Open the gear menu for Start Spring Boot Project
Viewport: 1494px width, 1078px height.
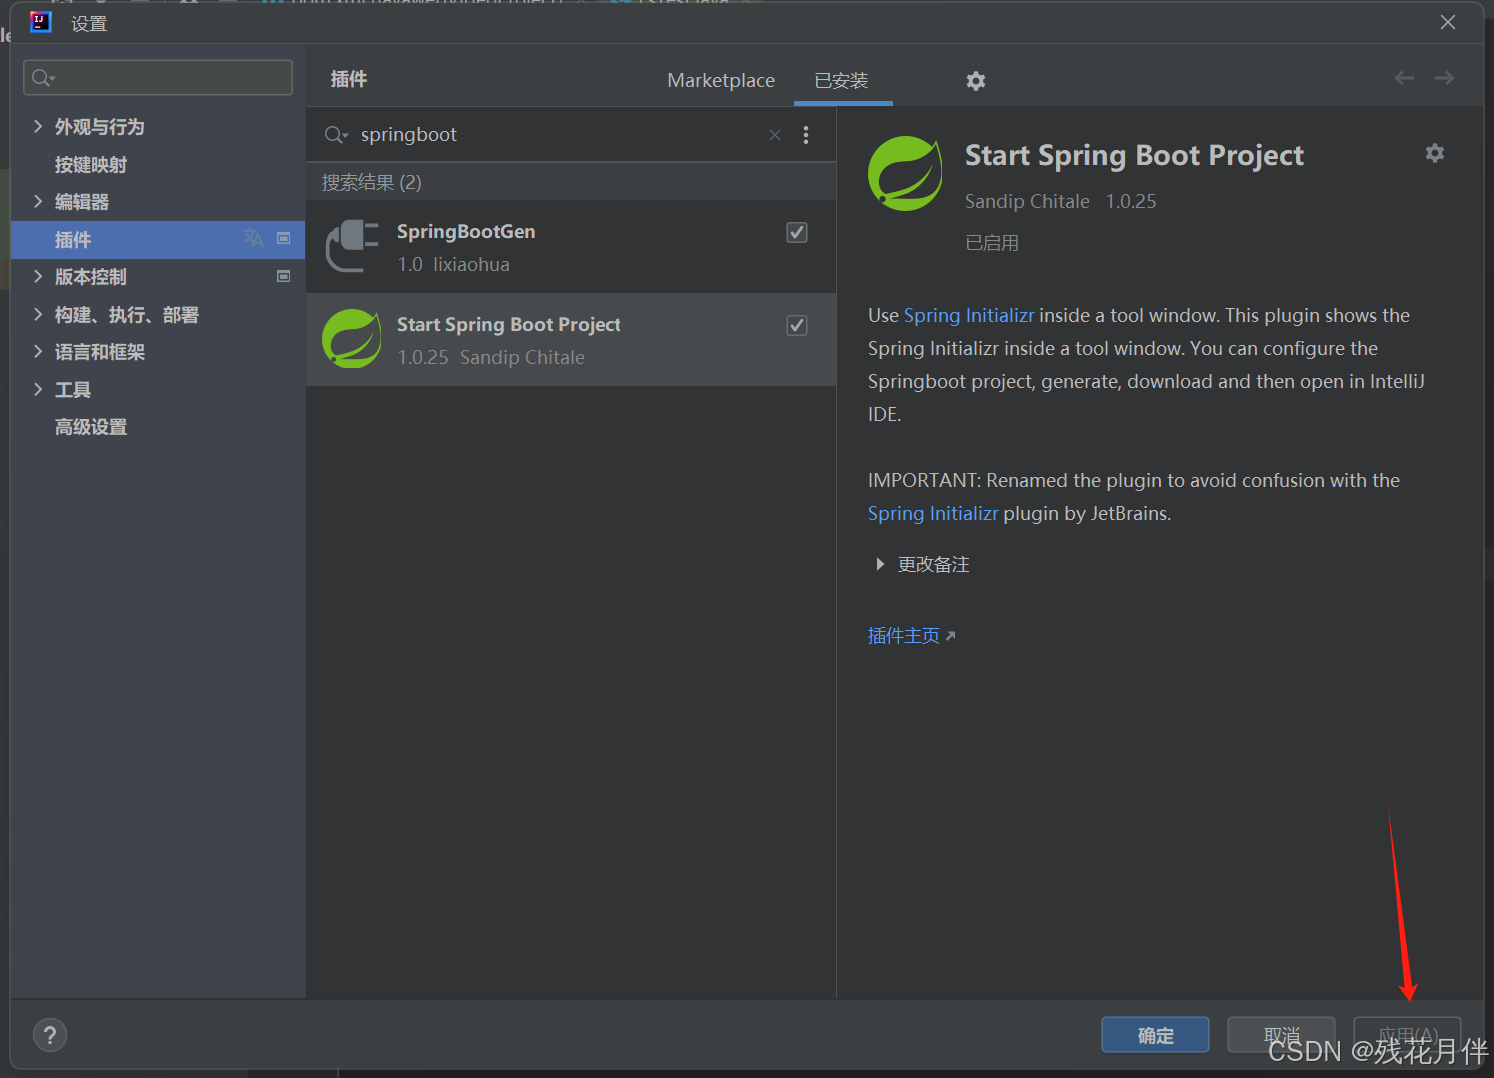click(x=1435, y=153)
